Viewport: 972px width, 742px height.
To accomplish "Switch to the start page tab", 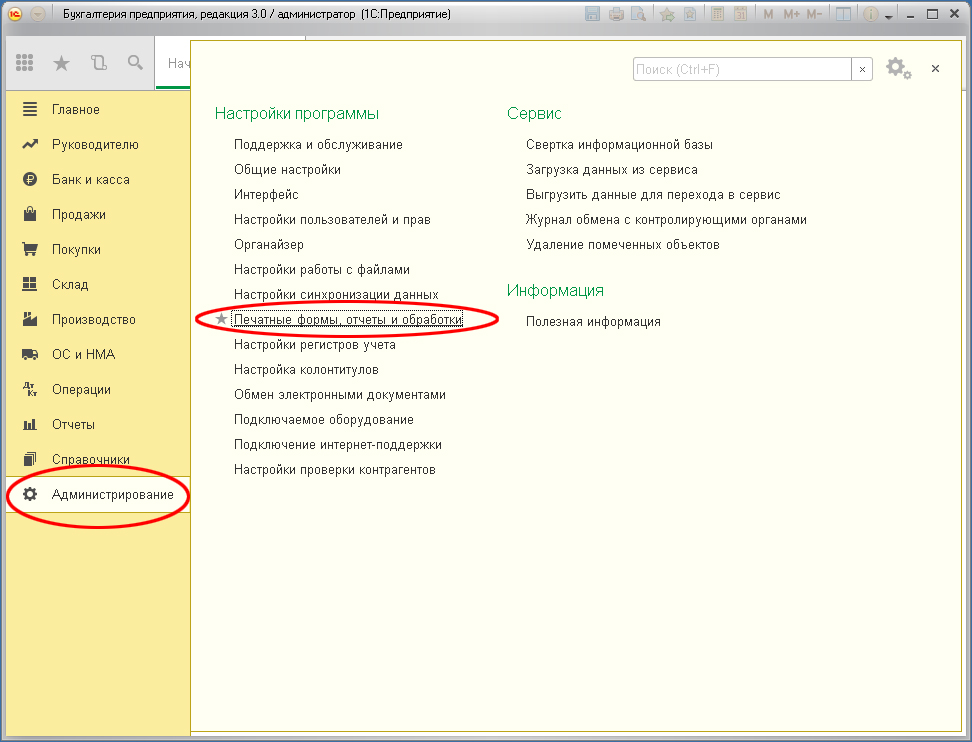I will [173, 63].
